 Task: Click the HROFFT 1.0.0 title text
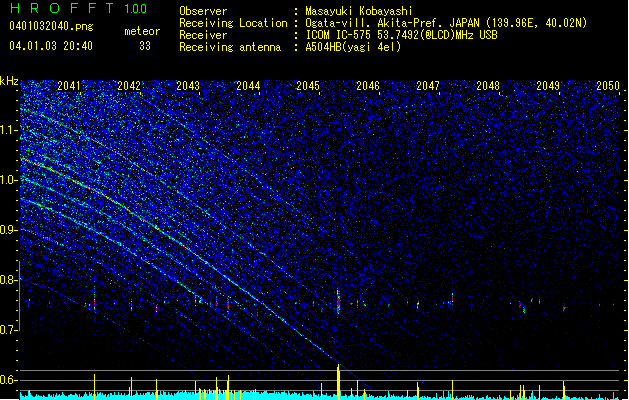coord(78,8)
